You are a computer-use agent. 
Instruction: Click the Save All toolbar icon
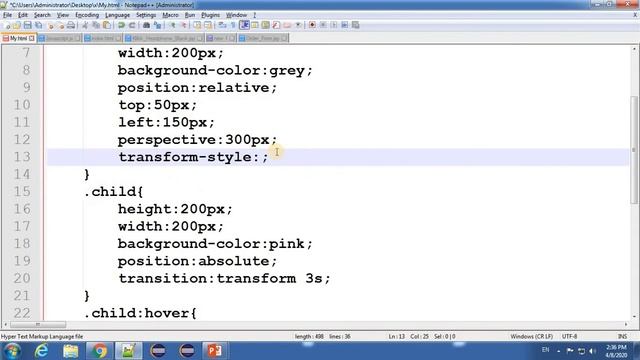tap(38, 25)
